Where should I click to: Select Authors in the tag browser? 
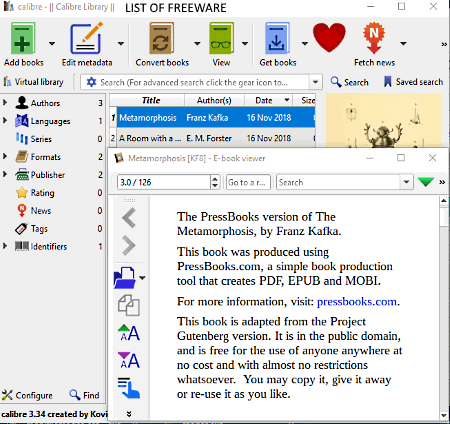(45, 103)
